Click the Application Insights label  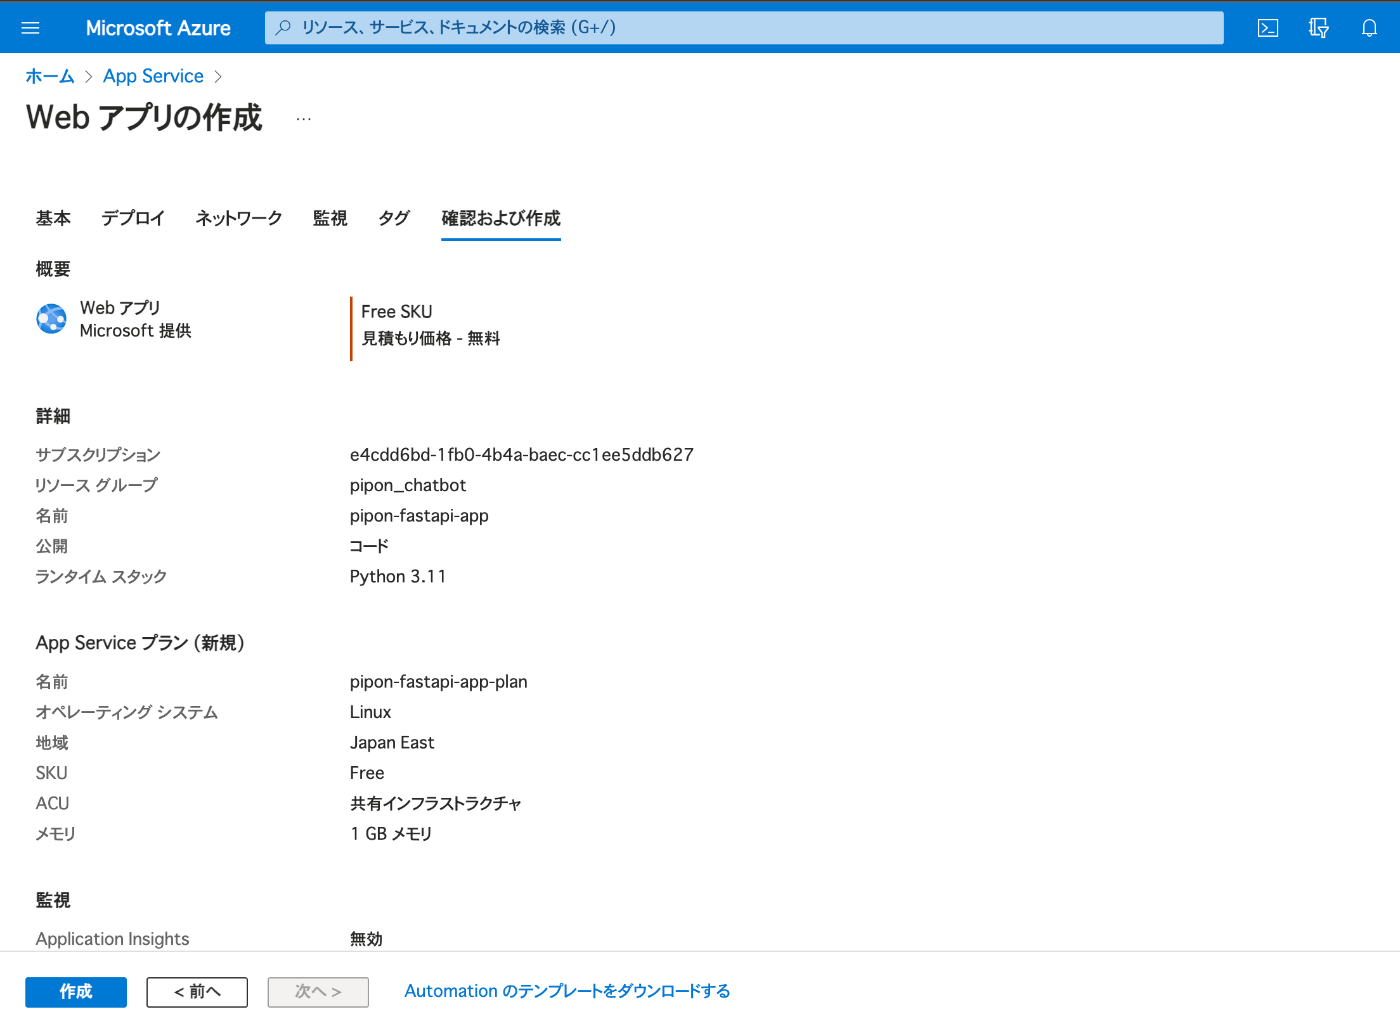[x=113, y=939]
